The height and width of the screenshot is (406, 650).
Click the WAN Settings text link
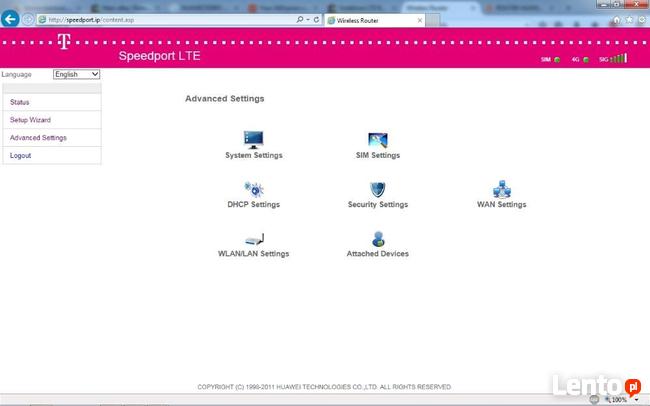pyautogui.click(x=502, y=204)
